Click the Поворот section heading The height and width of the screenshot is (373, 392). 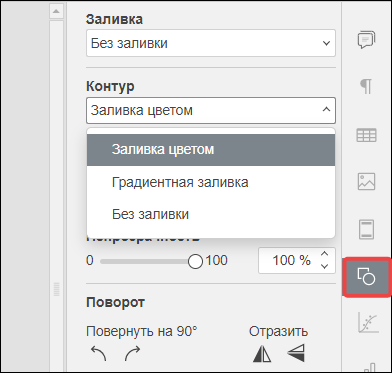(x=115, y=303)
